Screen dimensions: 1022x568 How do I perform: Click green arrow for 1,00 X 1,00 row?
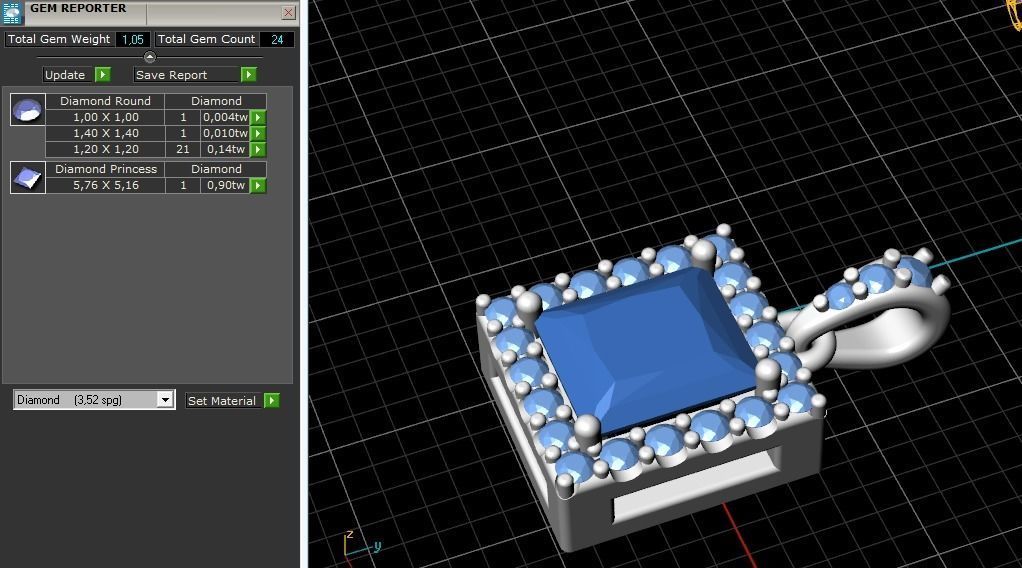258,117
